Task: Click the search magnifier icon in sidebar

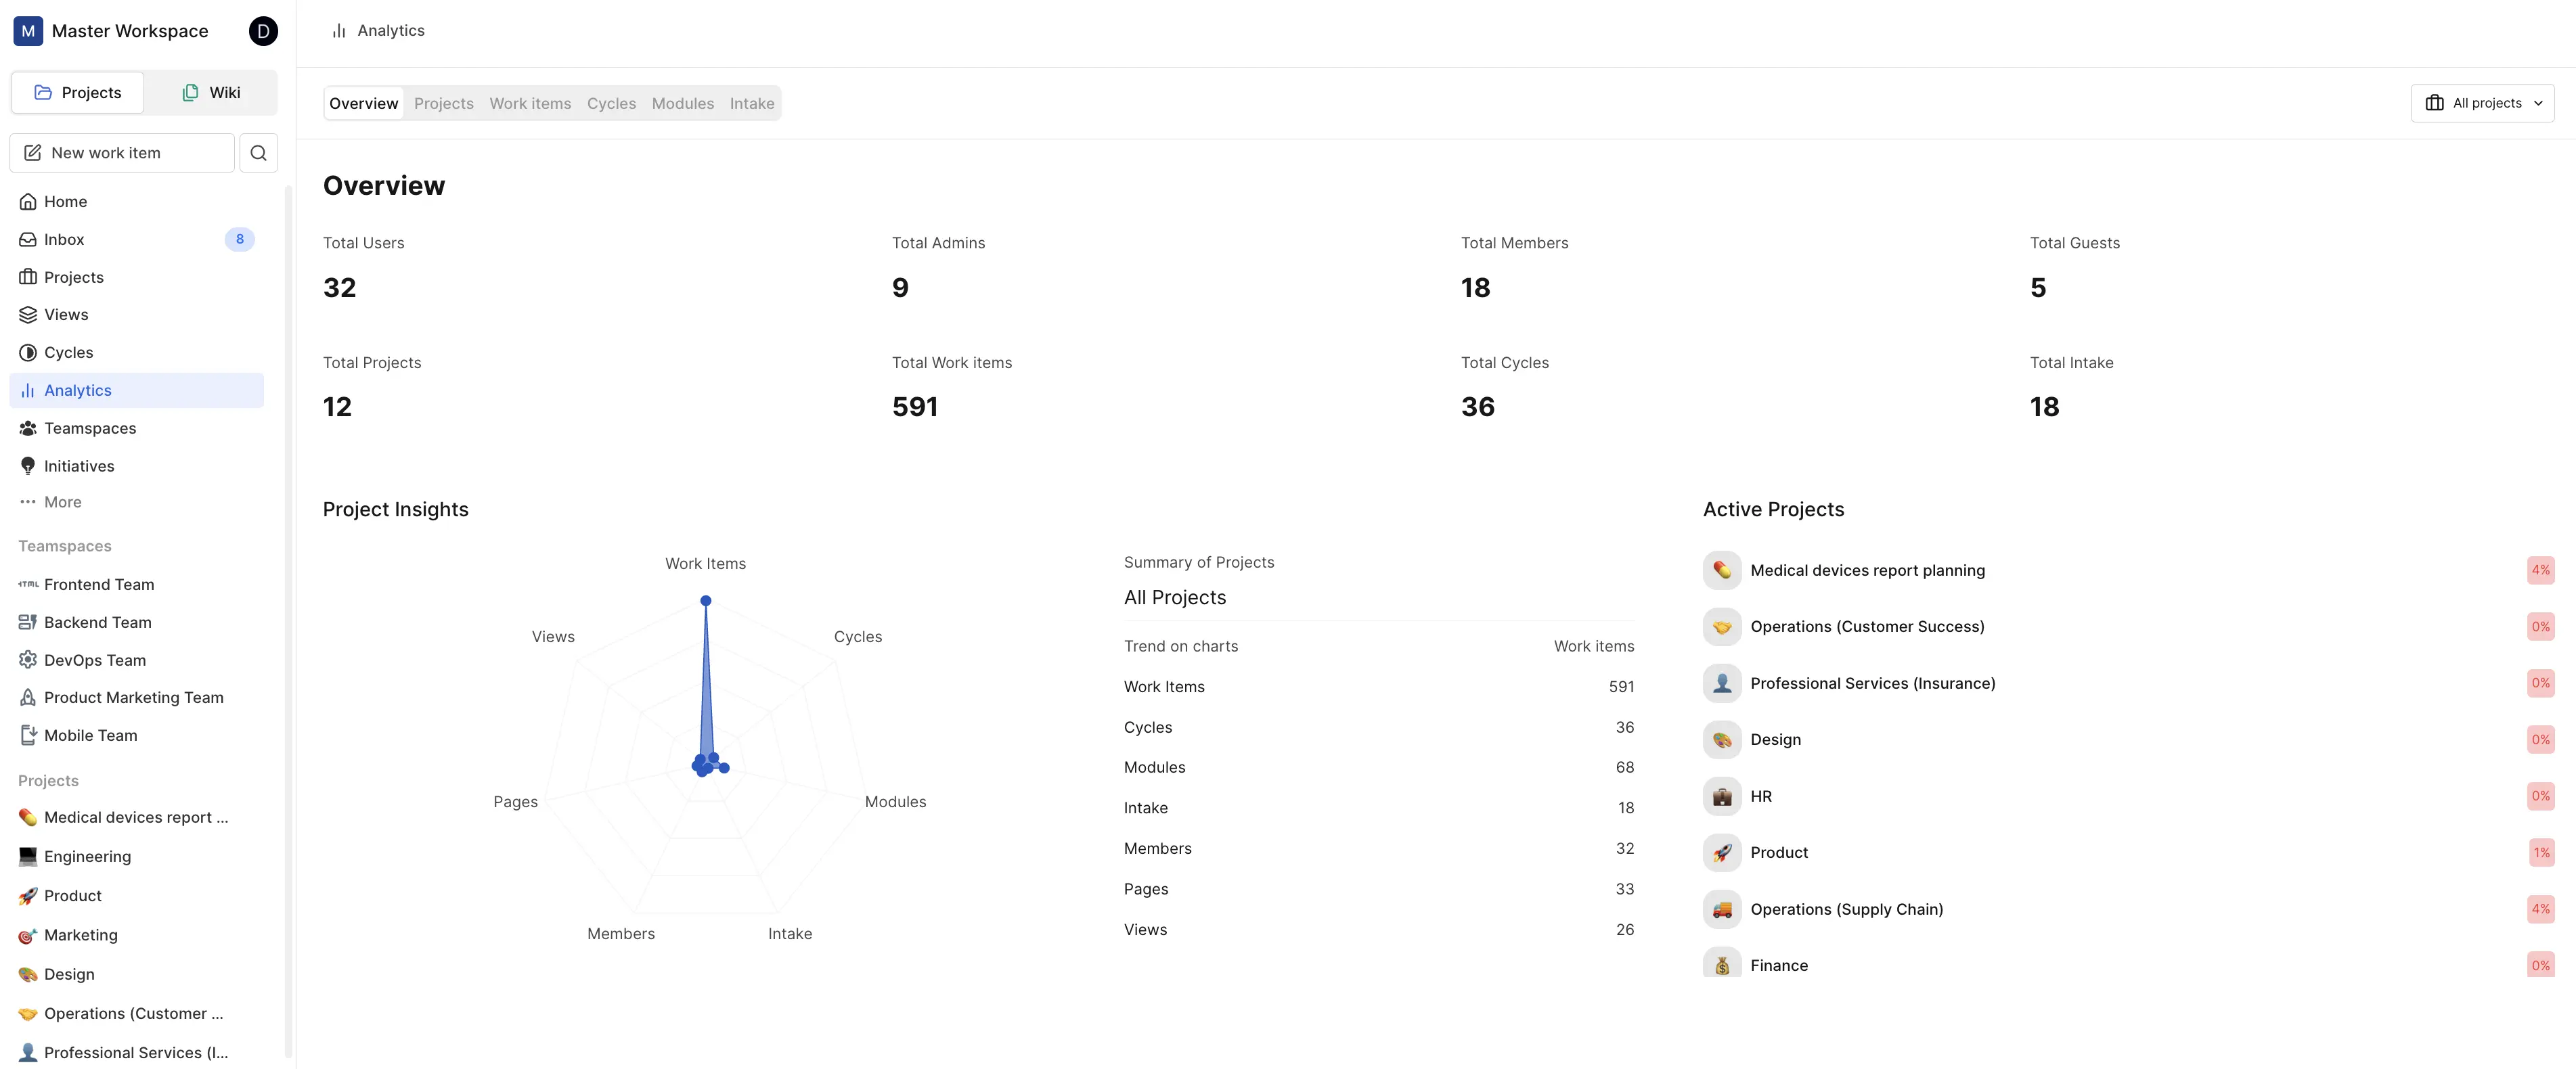Action: (258, 153)
